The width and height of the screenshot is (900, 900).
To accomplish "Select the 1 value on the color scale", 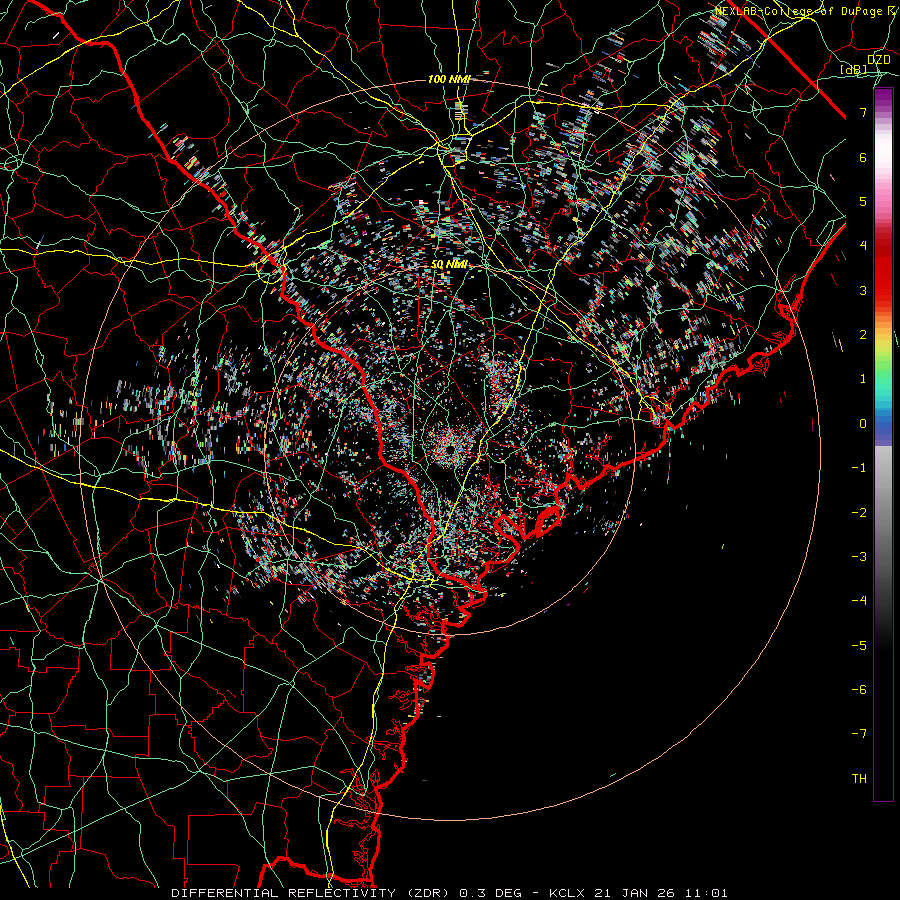I will click(x=863, y=379).
